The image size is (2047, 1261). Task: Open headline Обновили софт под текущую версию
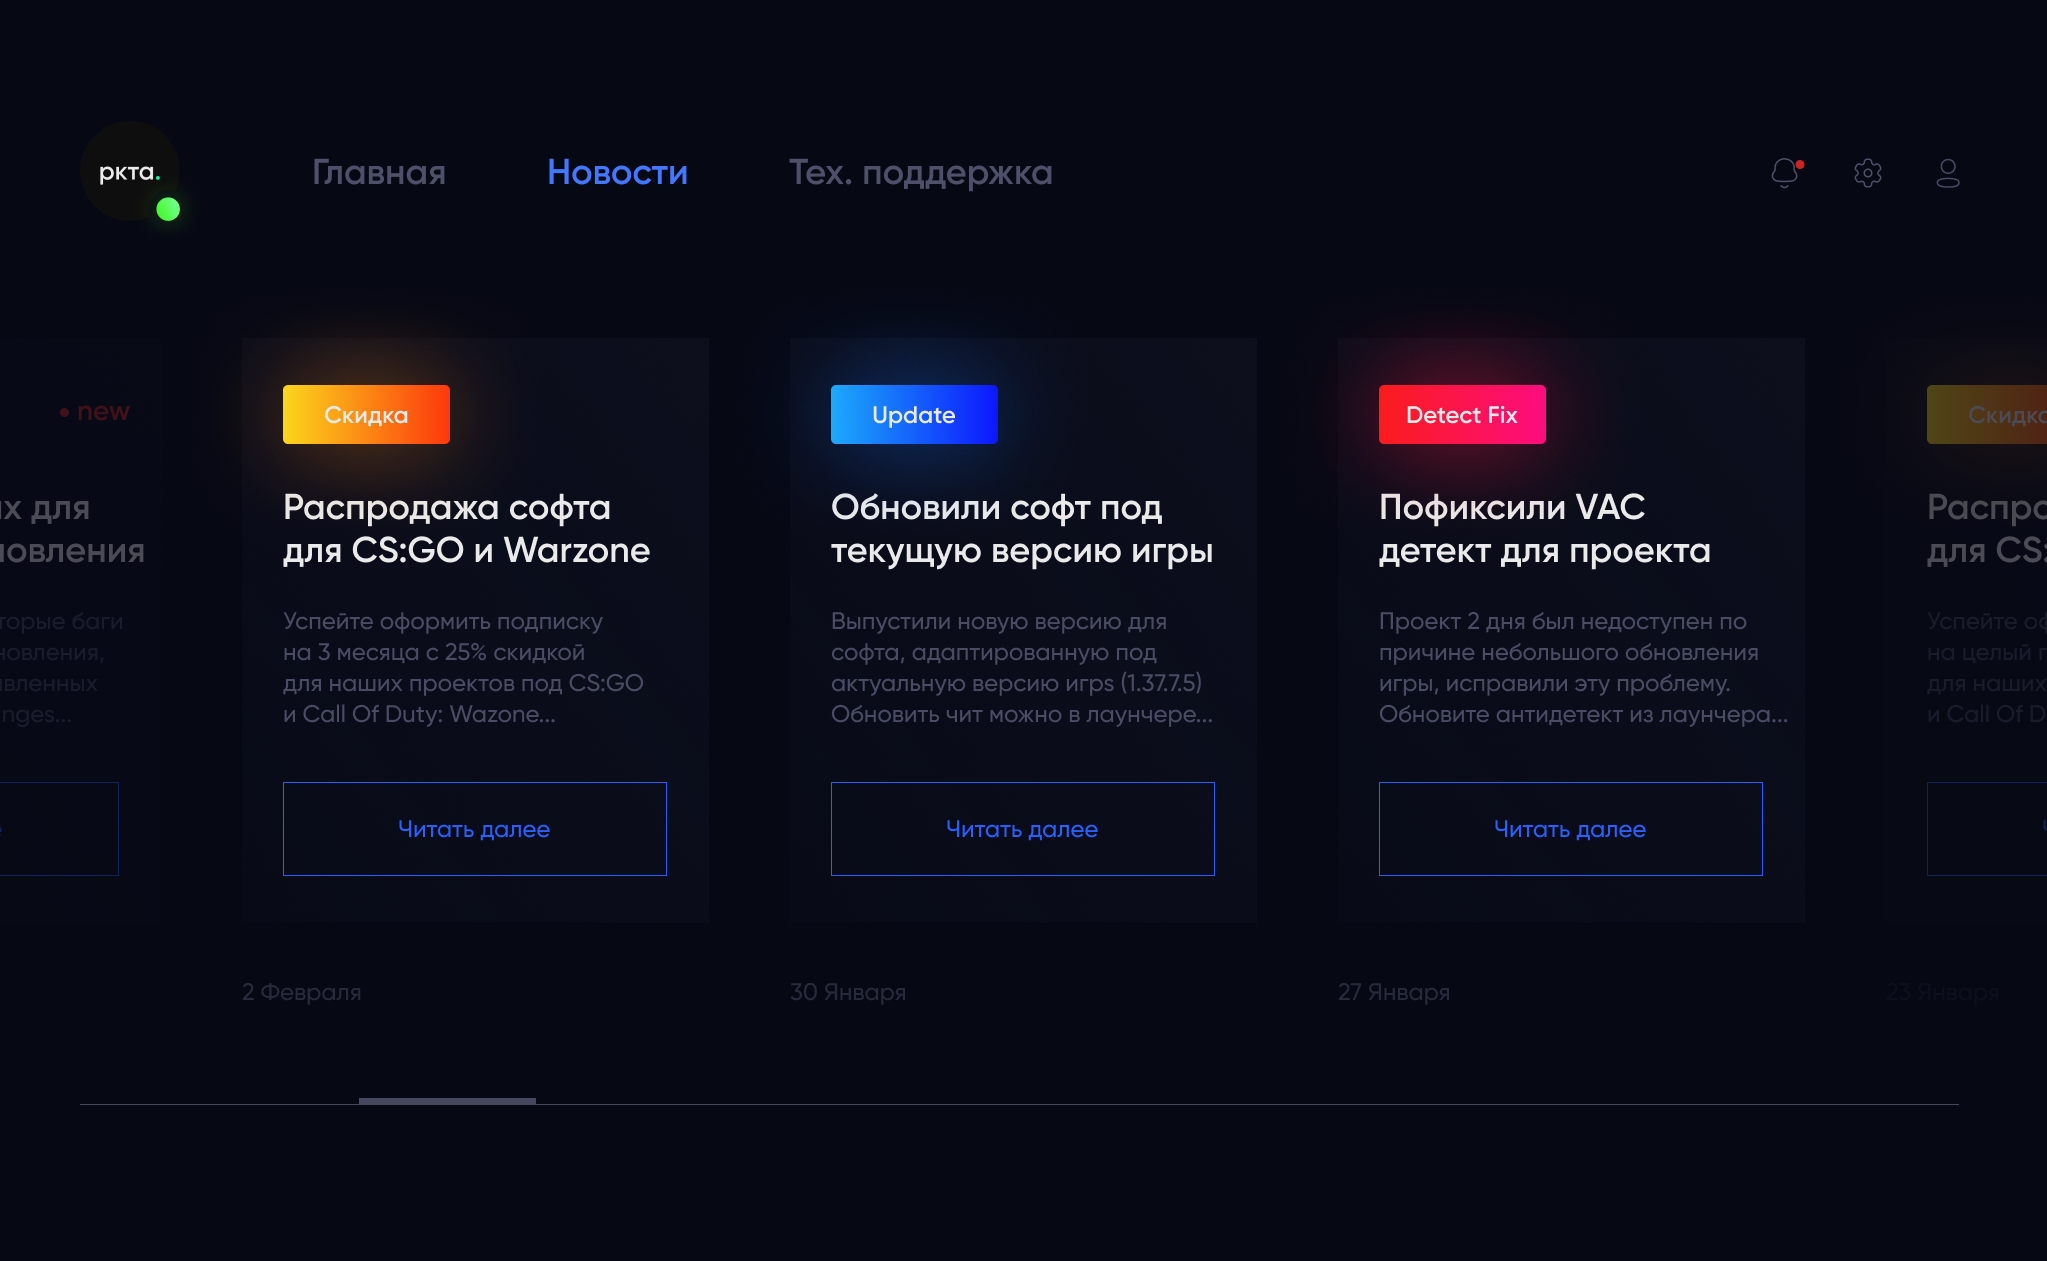point(1022,529)
